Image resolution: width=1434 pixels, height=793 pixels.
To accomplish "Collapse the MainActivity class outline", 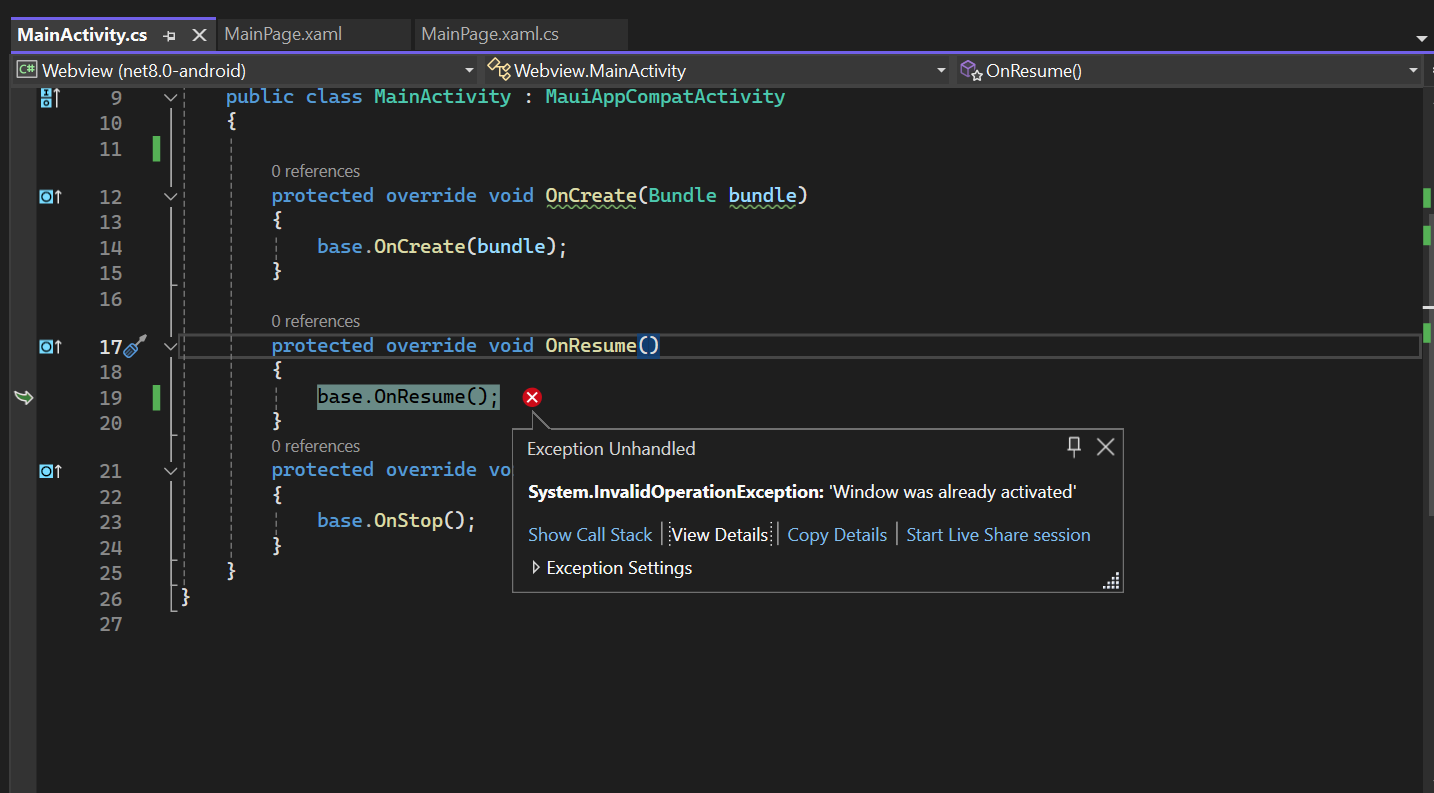I will 170,98.
